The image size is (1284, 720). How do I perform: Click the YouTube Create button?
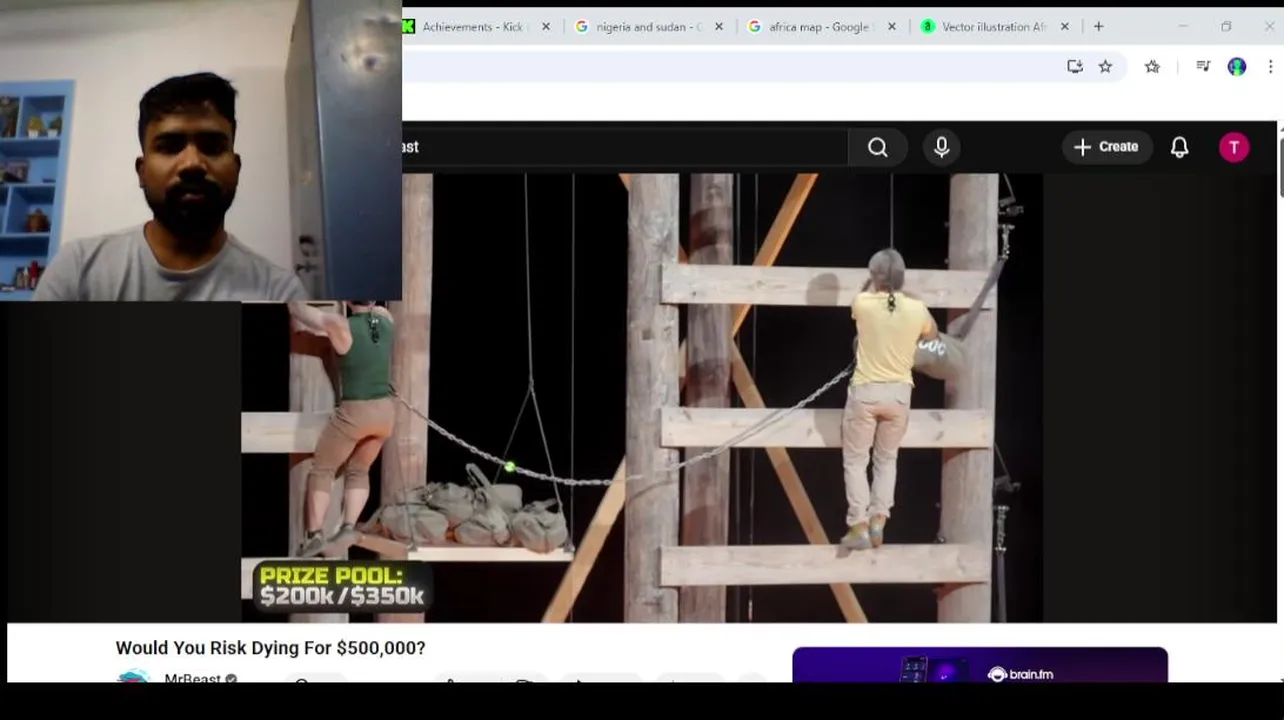[1106, 147]
